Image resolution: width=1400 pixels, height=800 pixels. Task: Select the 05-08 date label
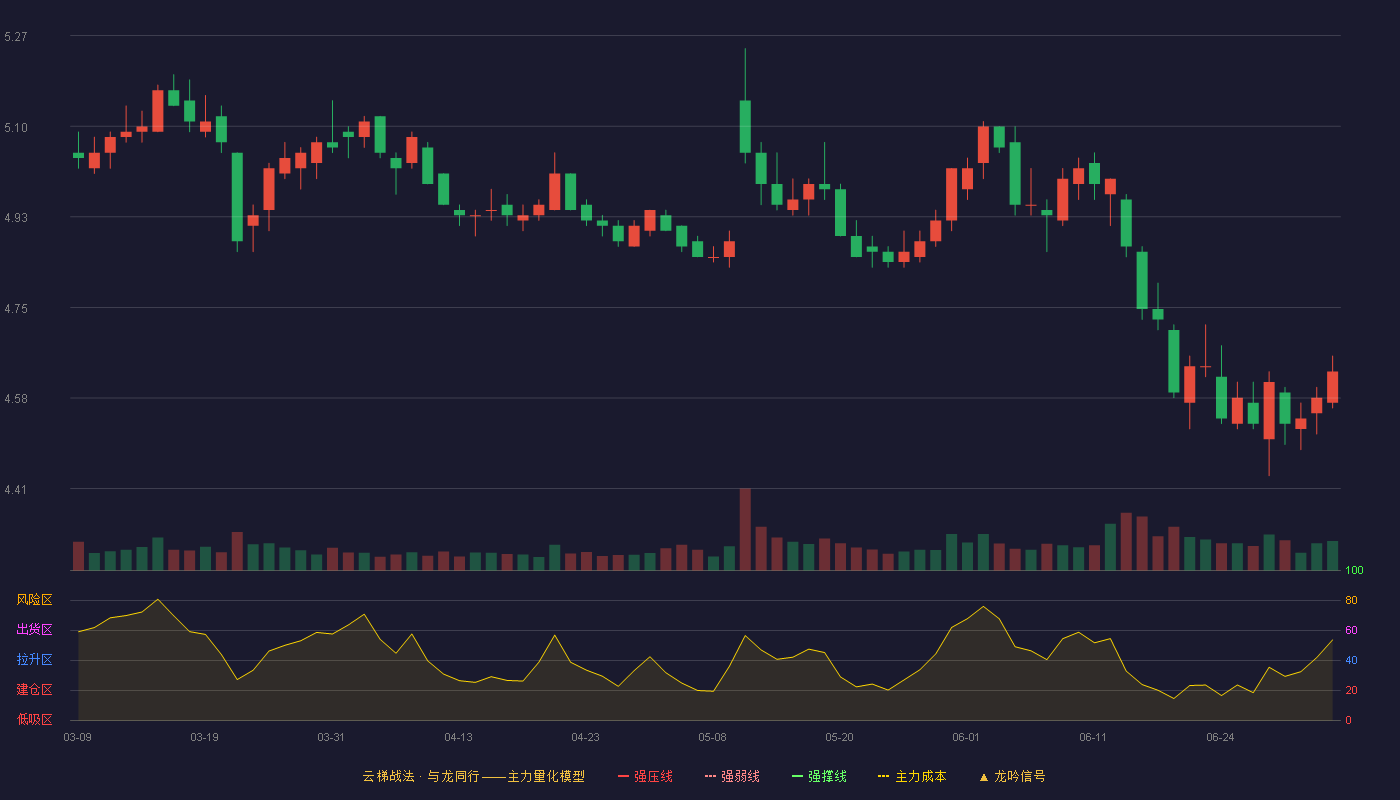pyautogui.click(x=713, y=737)
